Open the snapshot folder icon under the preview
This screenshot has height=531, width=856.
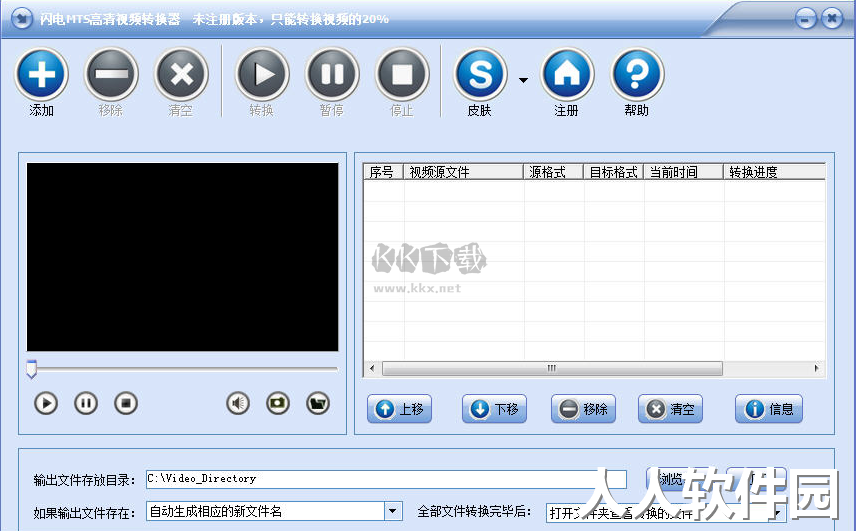(x=318, y=404)
